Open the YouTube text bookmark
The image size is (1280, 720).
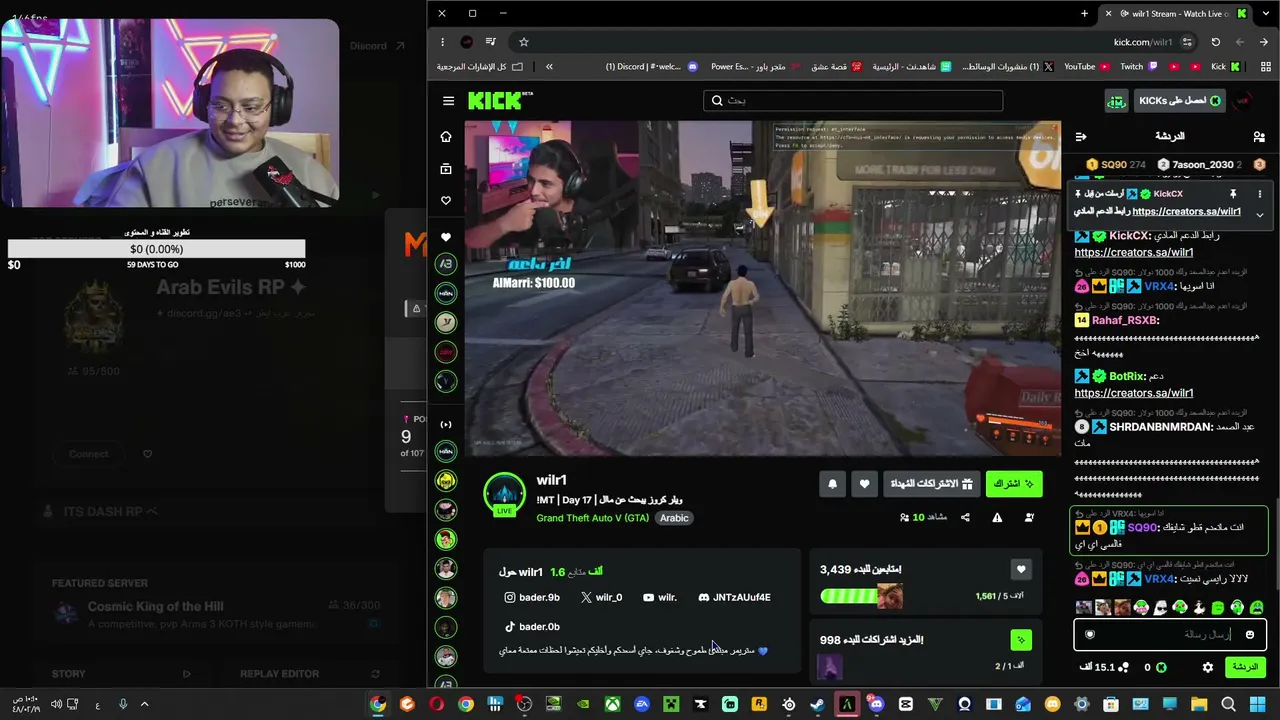click(1087, 67)
